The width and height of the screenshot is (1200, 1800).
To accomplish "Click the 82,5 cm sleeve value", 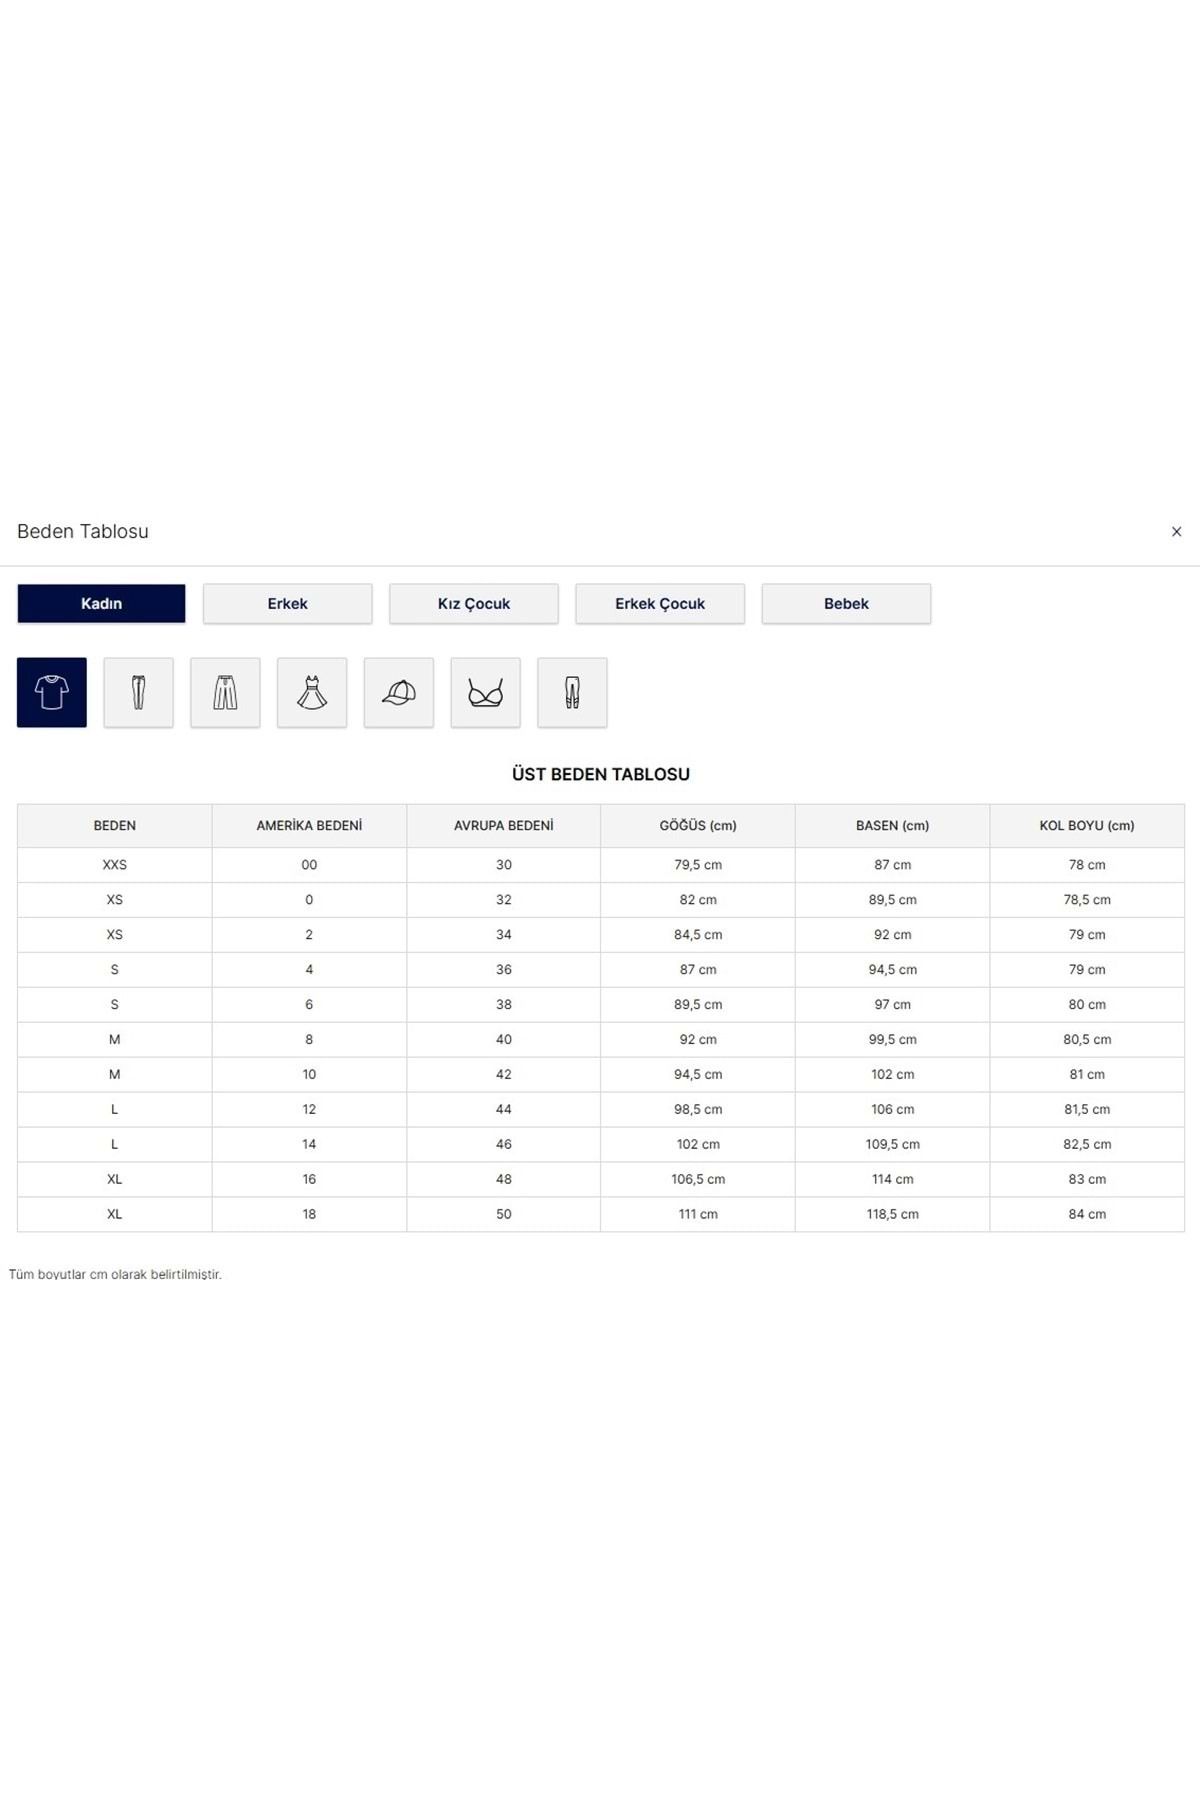I will click(1087, 1145).
